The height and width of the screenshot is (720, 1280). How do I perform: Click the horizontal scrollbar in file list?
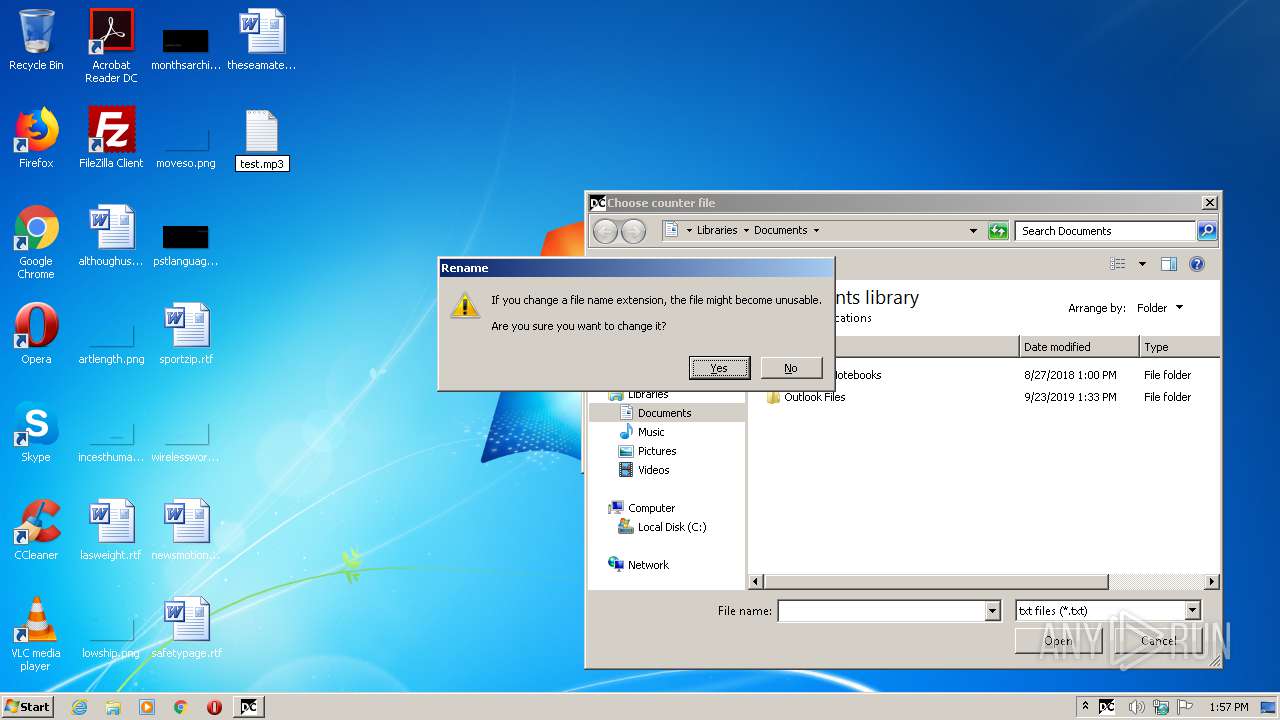pos(935,581)
